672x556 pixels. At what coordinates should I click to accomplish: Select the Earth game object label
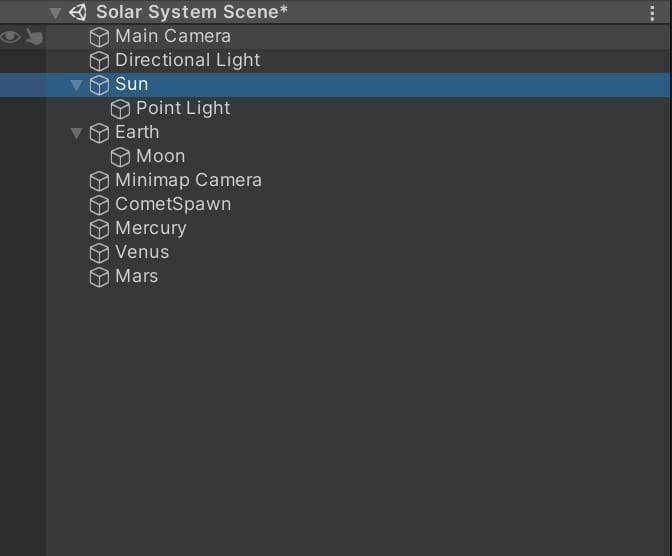tap(137, 132)
